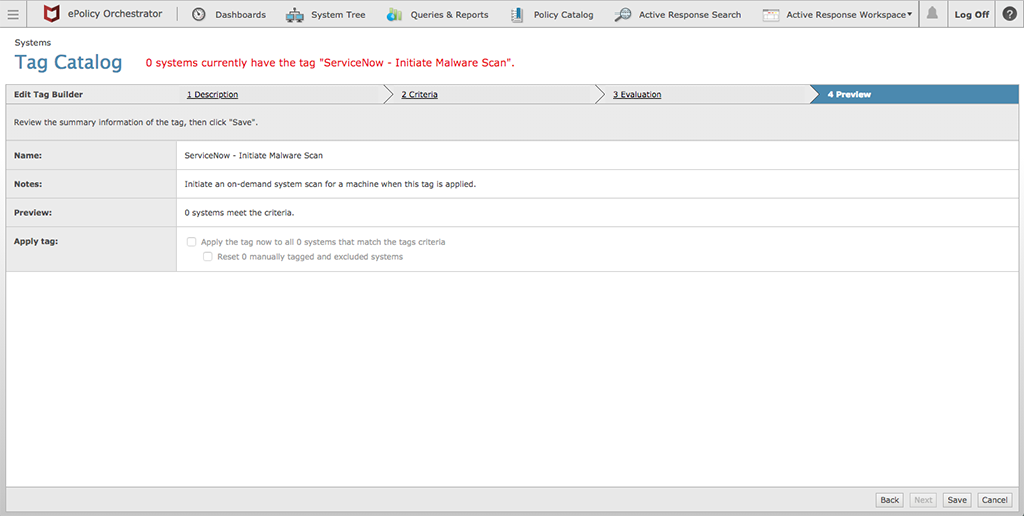This screenshot has height=516, width=1024.
Task: Click the Systems breadcrumb text
Action: (33, 42)
